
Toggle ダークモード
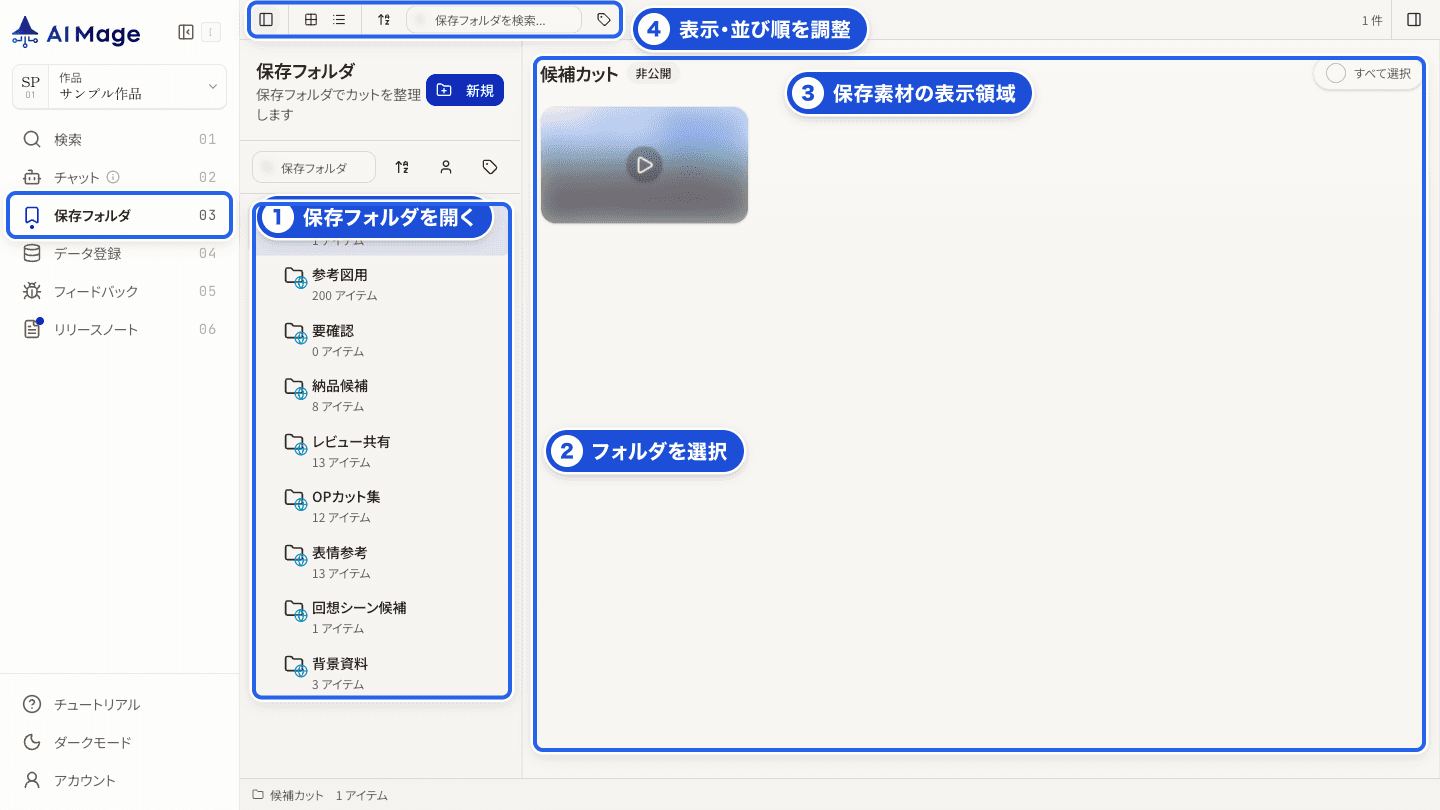[x=119, y=742]
